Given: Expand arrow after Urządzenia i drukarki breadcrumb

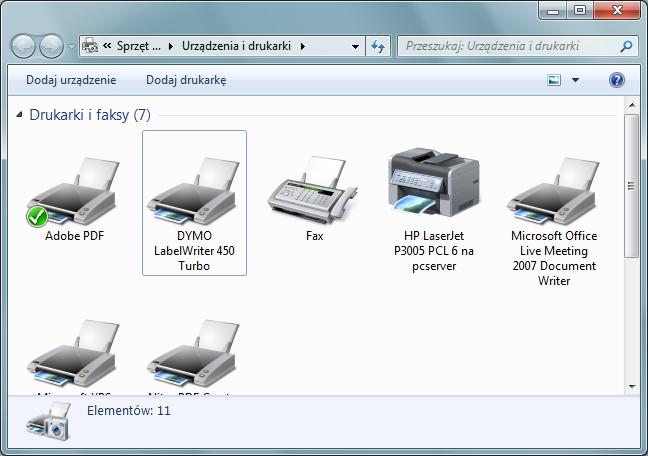Looking at the screenshot, I should coord(303,46).
